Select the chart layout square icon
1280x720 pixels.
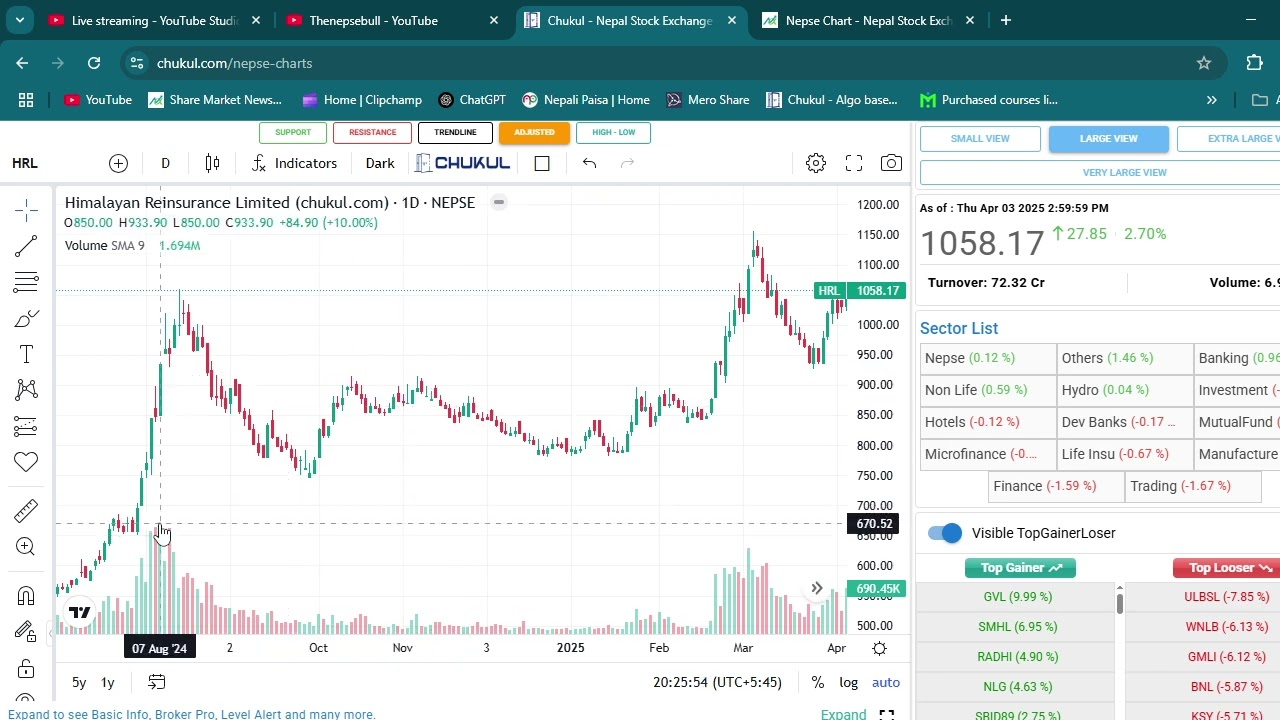coord(542,163)
